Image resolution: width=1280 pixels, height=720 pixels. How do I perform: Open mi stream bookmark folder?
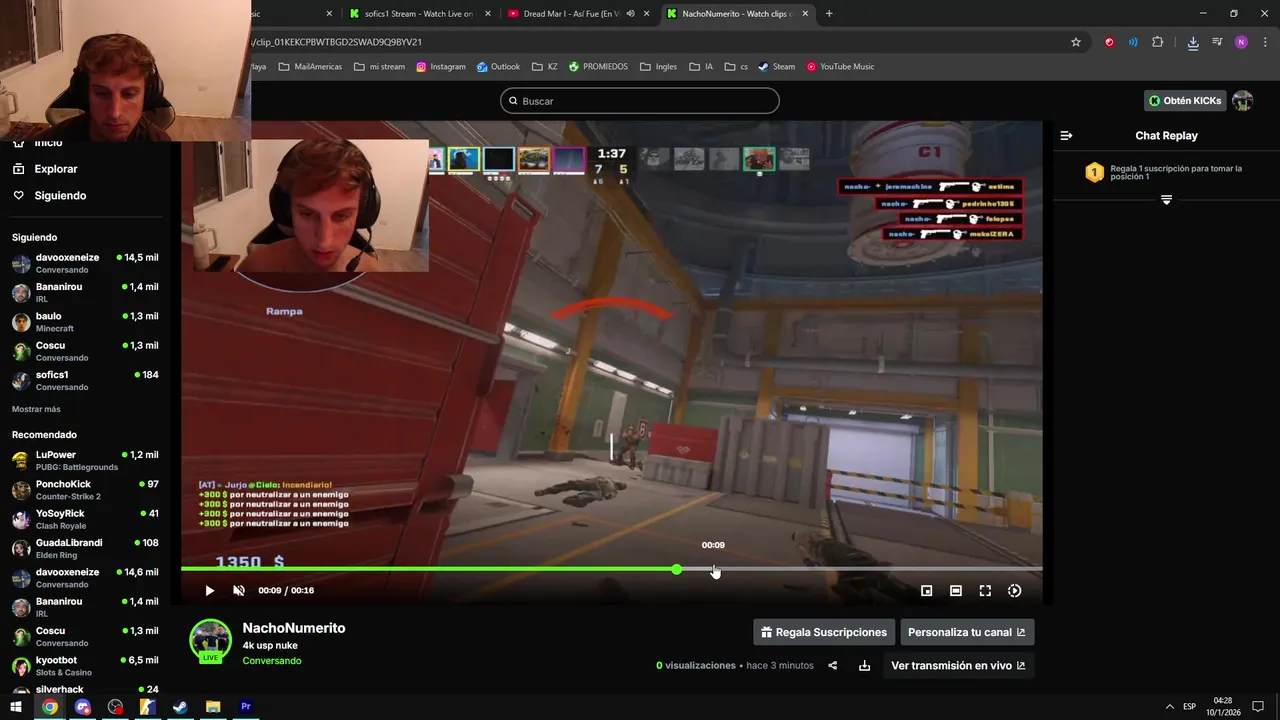[x=379, y=67]
